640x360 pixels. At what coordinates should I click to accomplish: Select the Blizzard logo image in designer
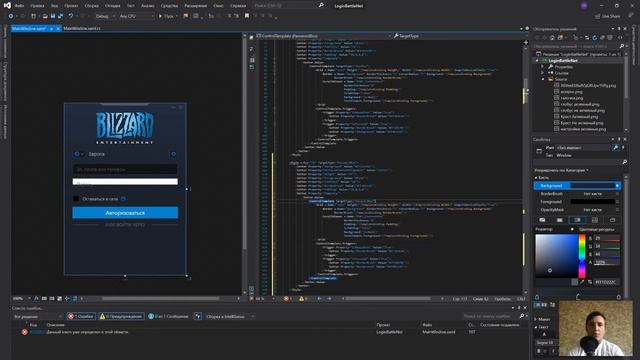tap(125, 128)
